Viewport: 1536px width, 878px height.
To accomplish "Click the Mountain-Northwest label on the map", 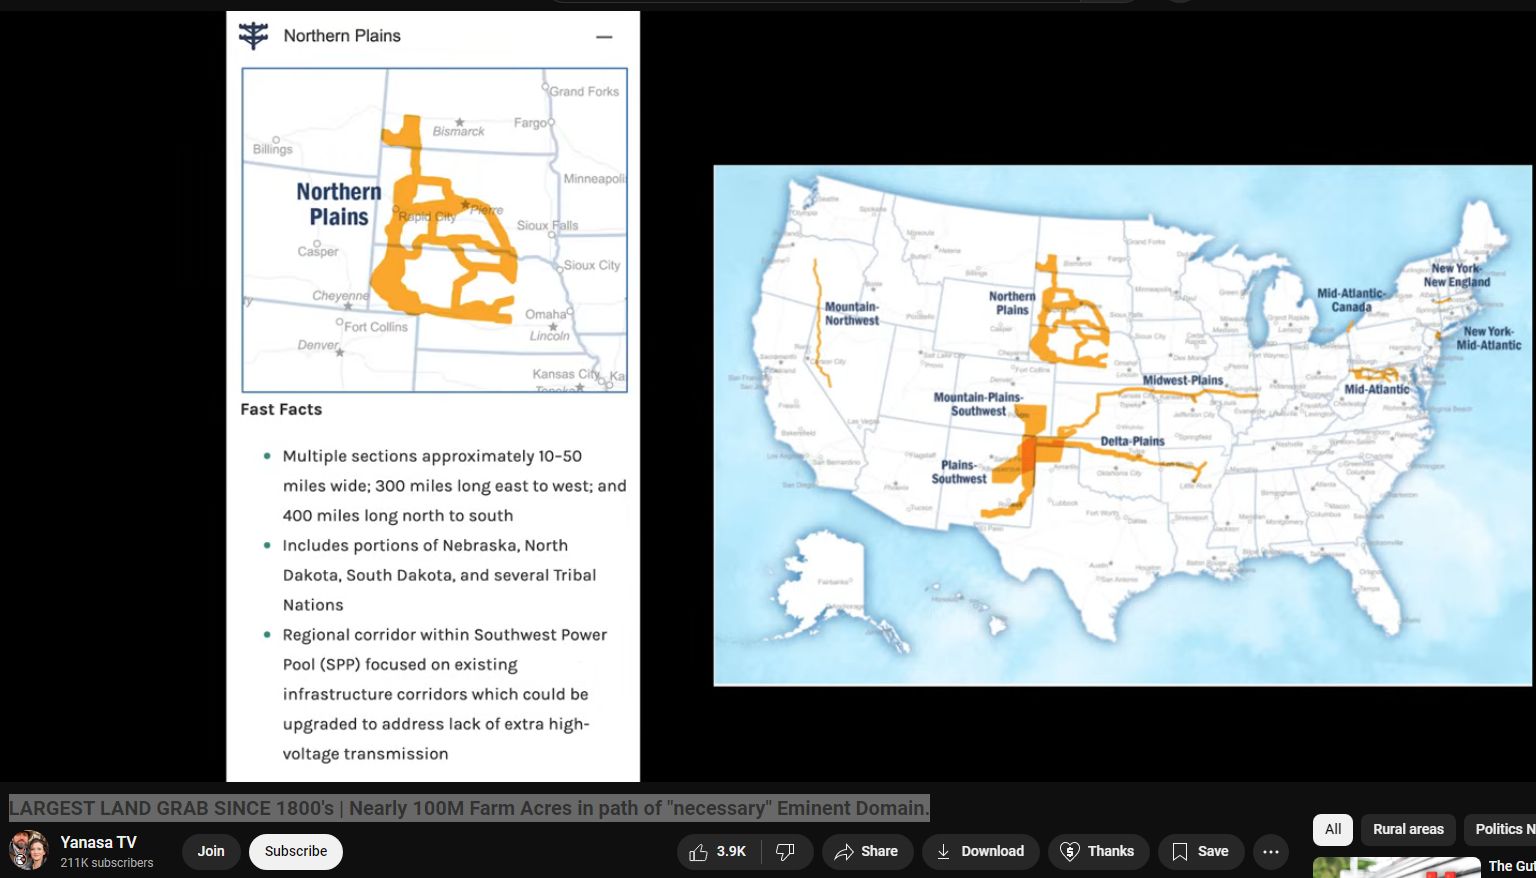I will click(852, 314).
